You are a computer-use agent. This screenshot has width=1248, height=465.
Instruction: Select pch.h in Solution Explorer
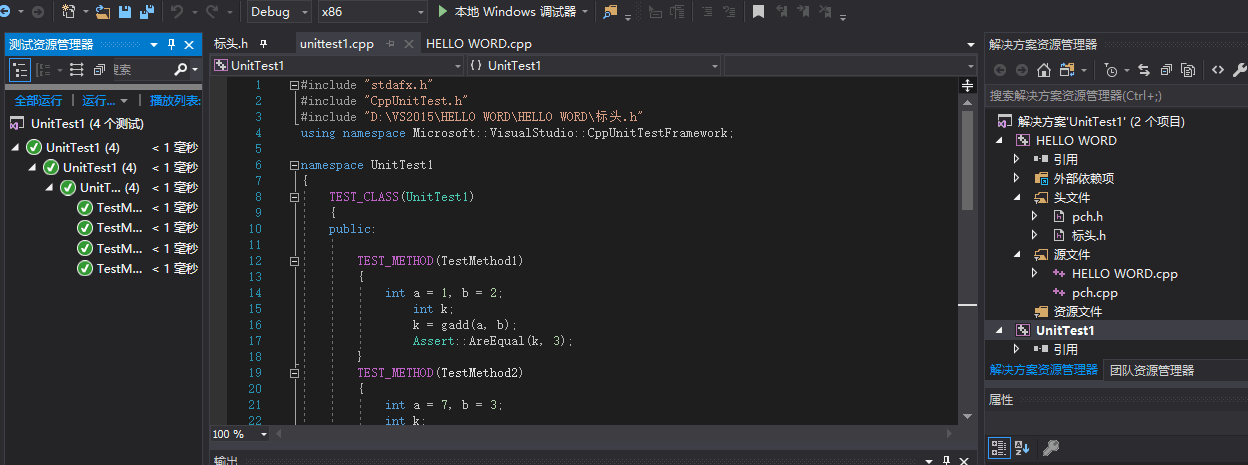(x=1087, y=217)
